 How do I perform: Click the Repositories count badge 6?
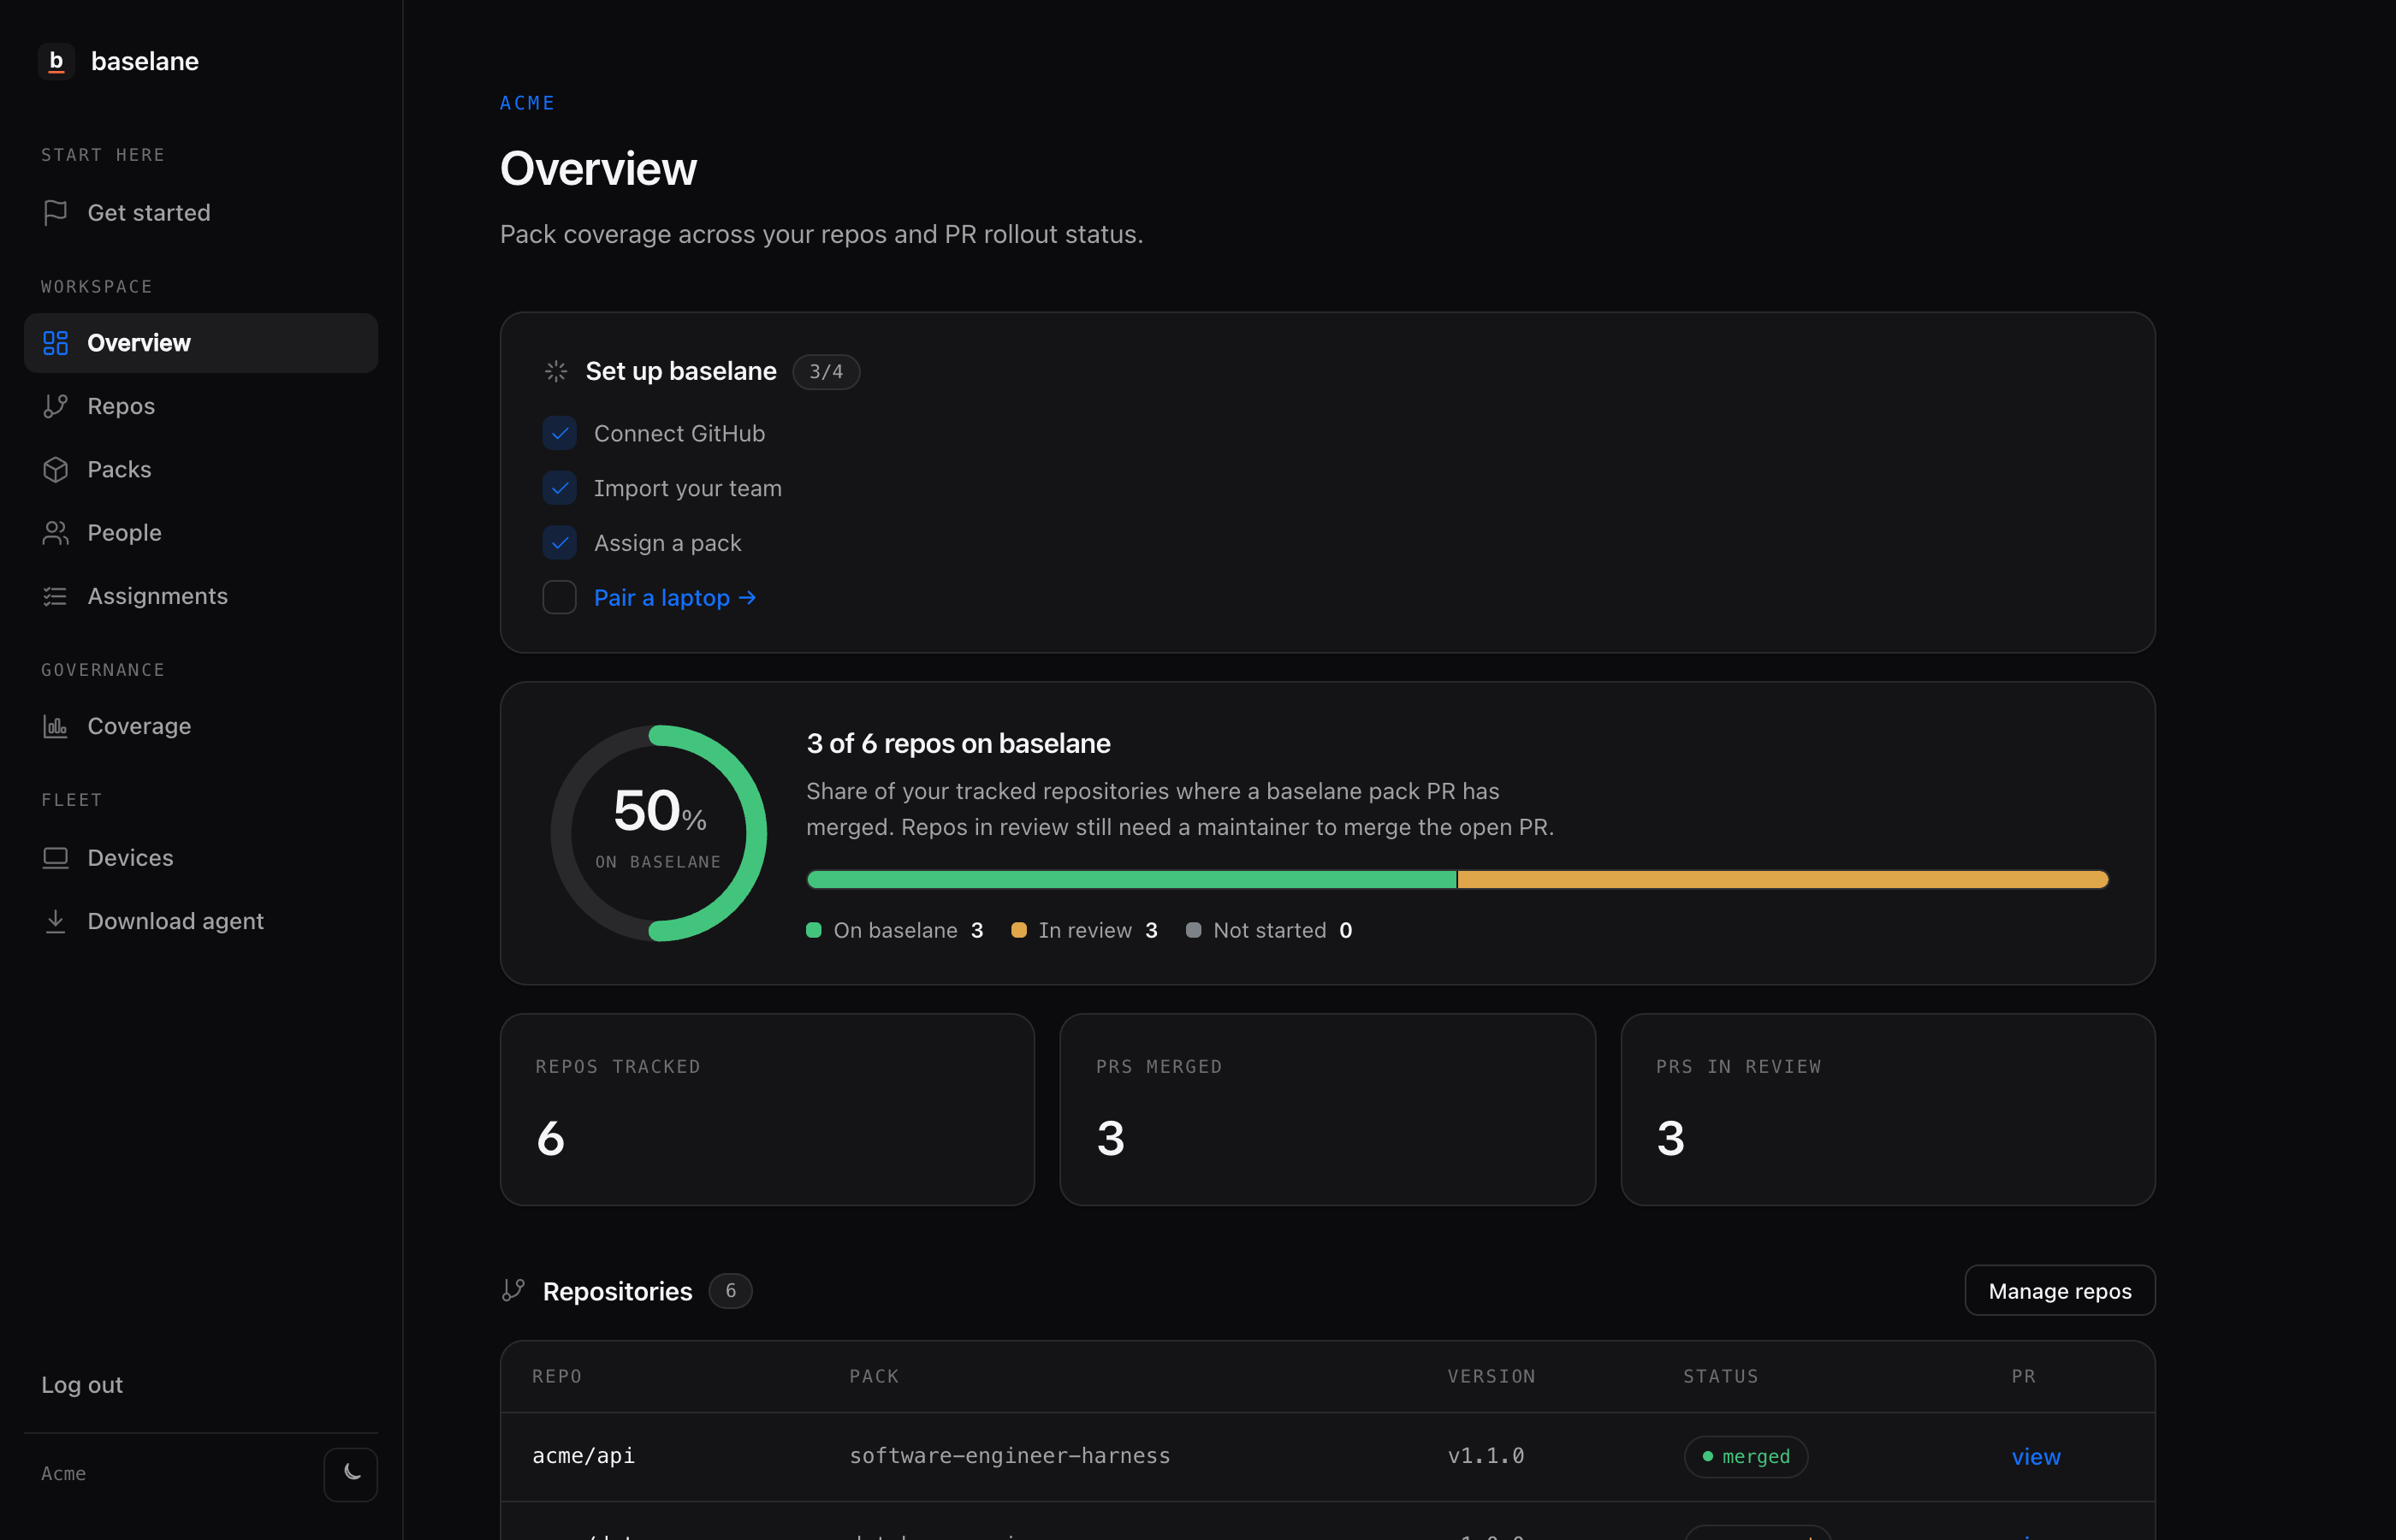731,1291
